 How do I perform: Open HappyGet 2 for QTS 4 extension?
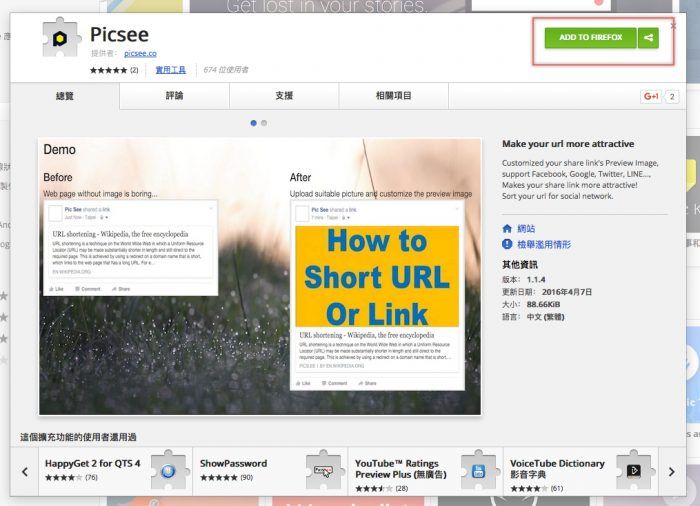coord(115,471)
